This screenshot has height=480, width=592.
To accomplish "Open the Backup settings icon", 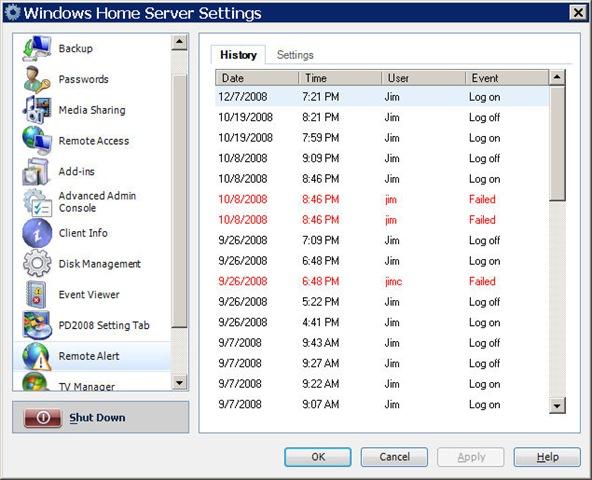I will coord(37,48).
